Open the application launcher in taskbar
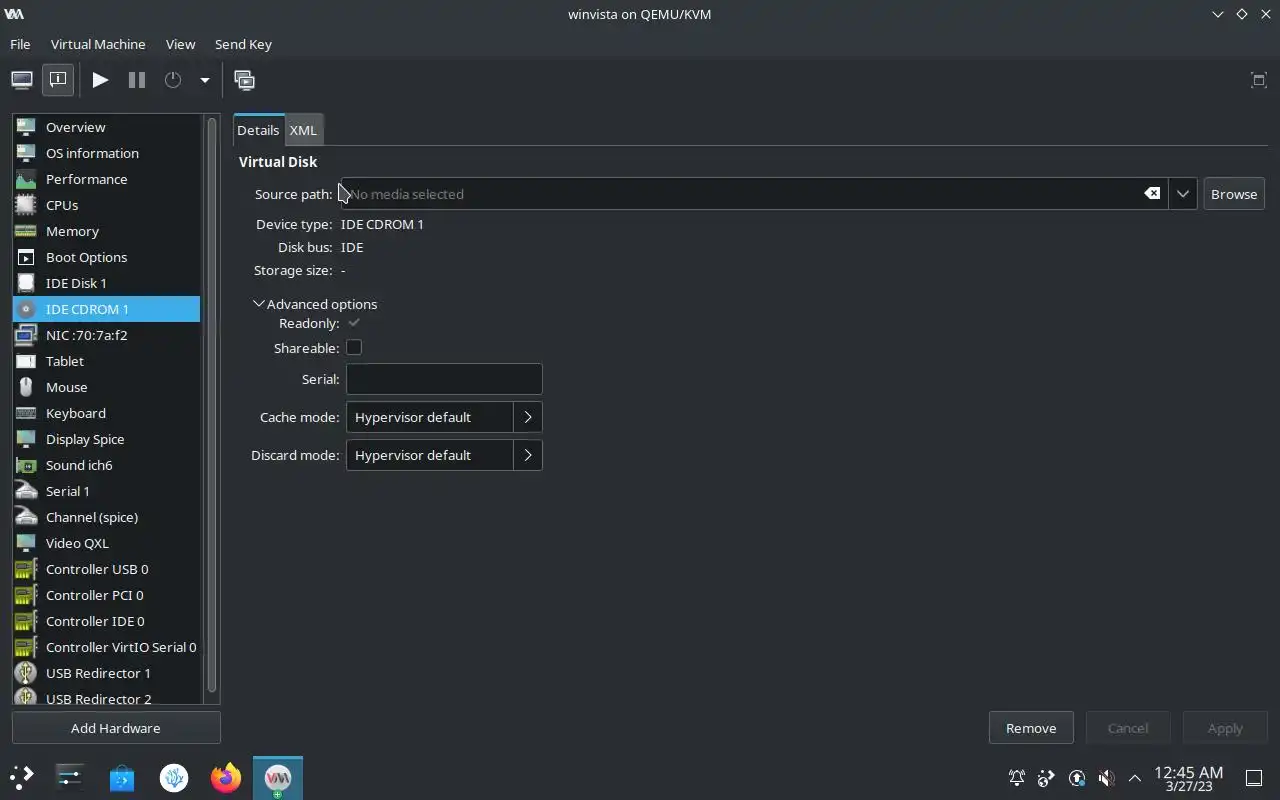The image size is (1280, 800). tap(22, 777)
